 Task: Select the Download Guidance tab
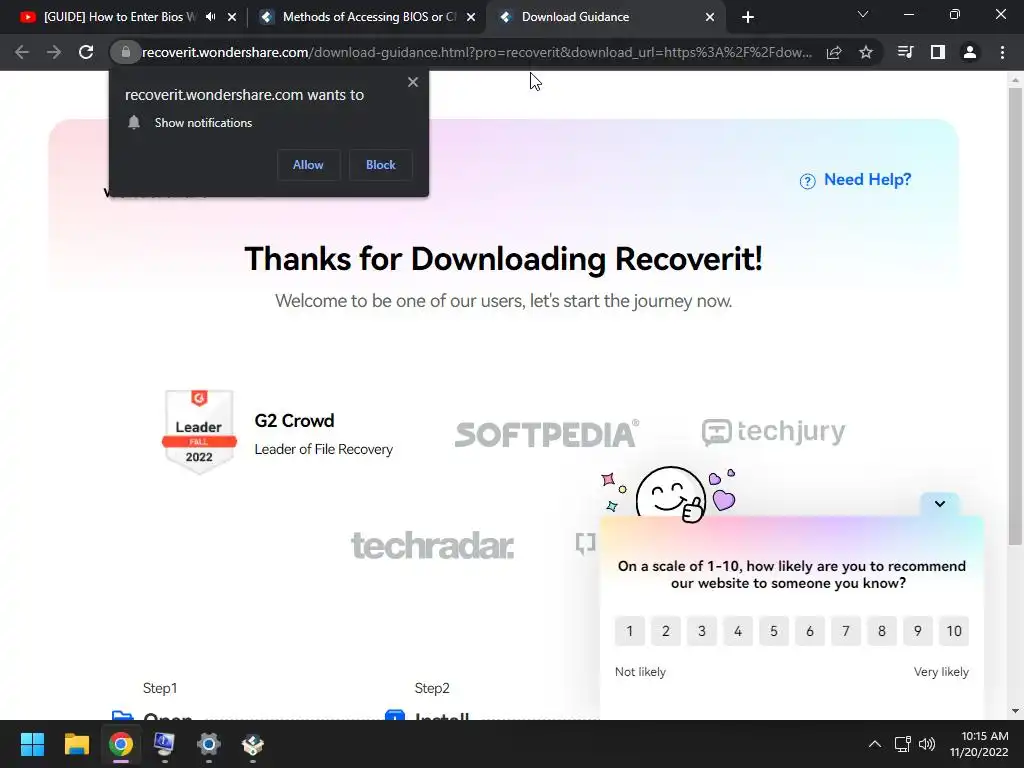click(x=575, y=17)
